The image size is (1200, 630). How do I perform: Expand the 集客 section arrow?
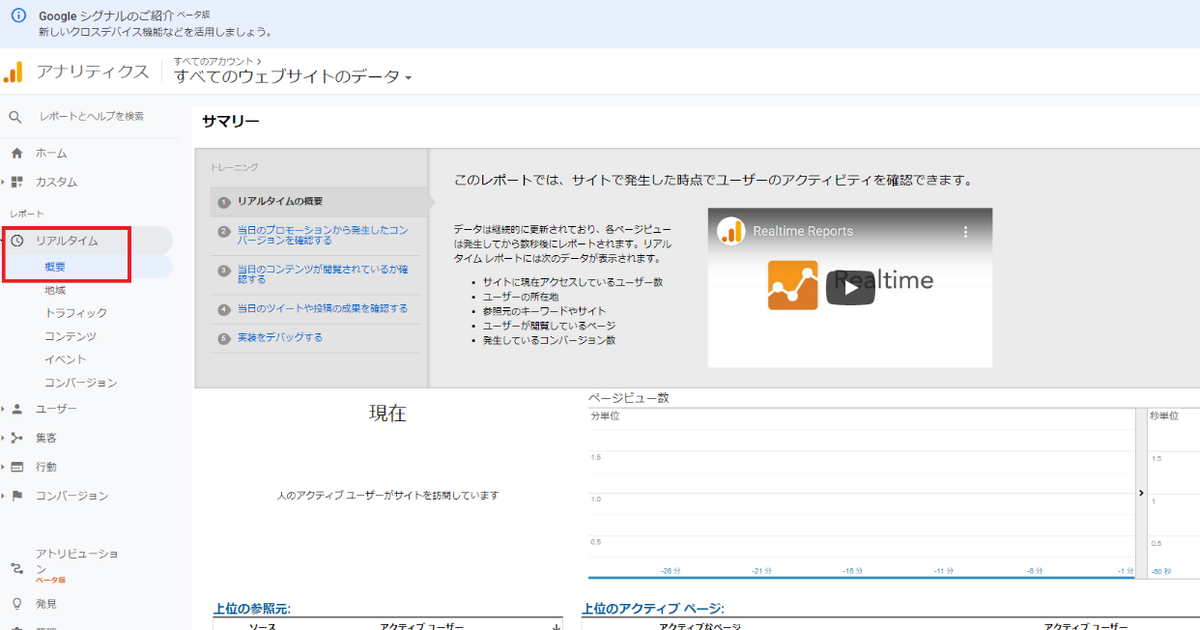tap(4, 438)
